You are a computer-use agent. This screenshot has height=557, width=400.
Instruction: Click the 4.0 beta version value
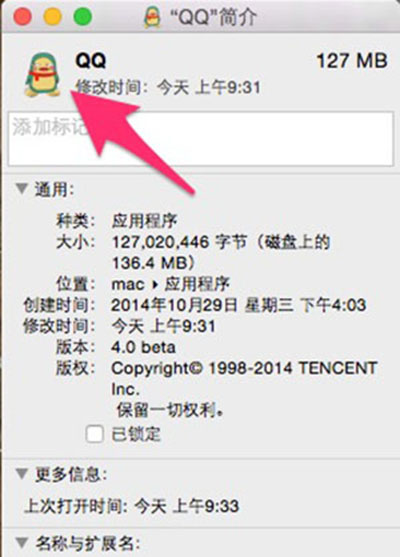coord(143,347)
